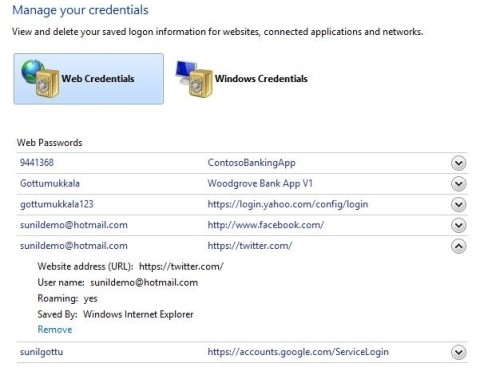
Task: Switch to Windows Credentials tab label
Action: (261, 79)
